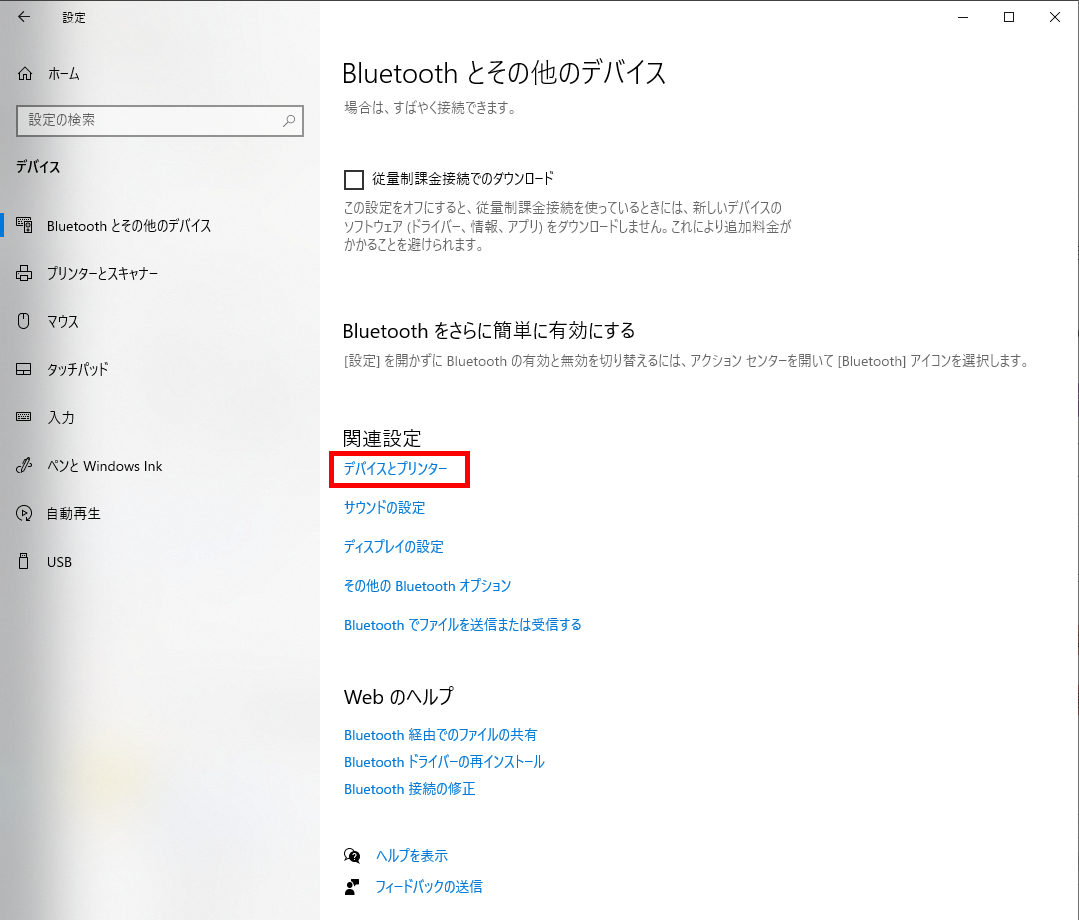
Task: Focus the 設定の検索 search field
Action: click(x=160, y=120)
